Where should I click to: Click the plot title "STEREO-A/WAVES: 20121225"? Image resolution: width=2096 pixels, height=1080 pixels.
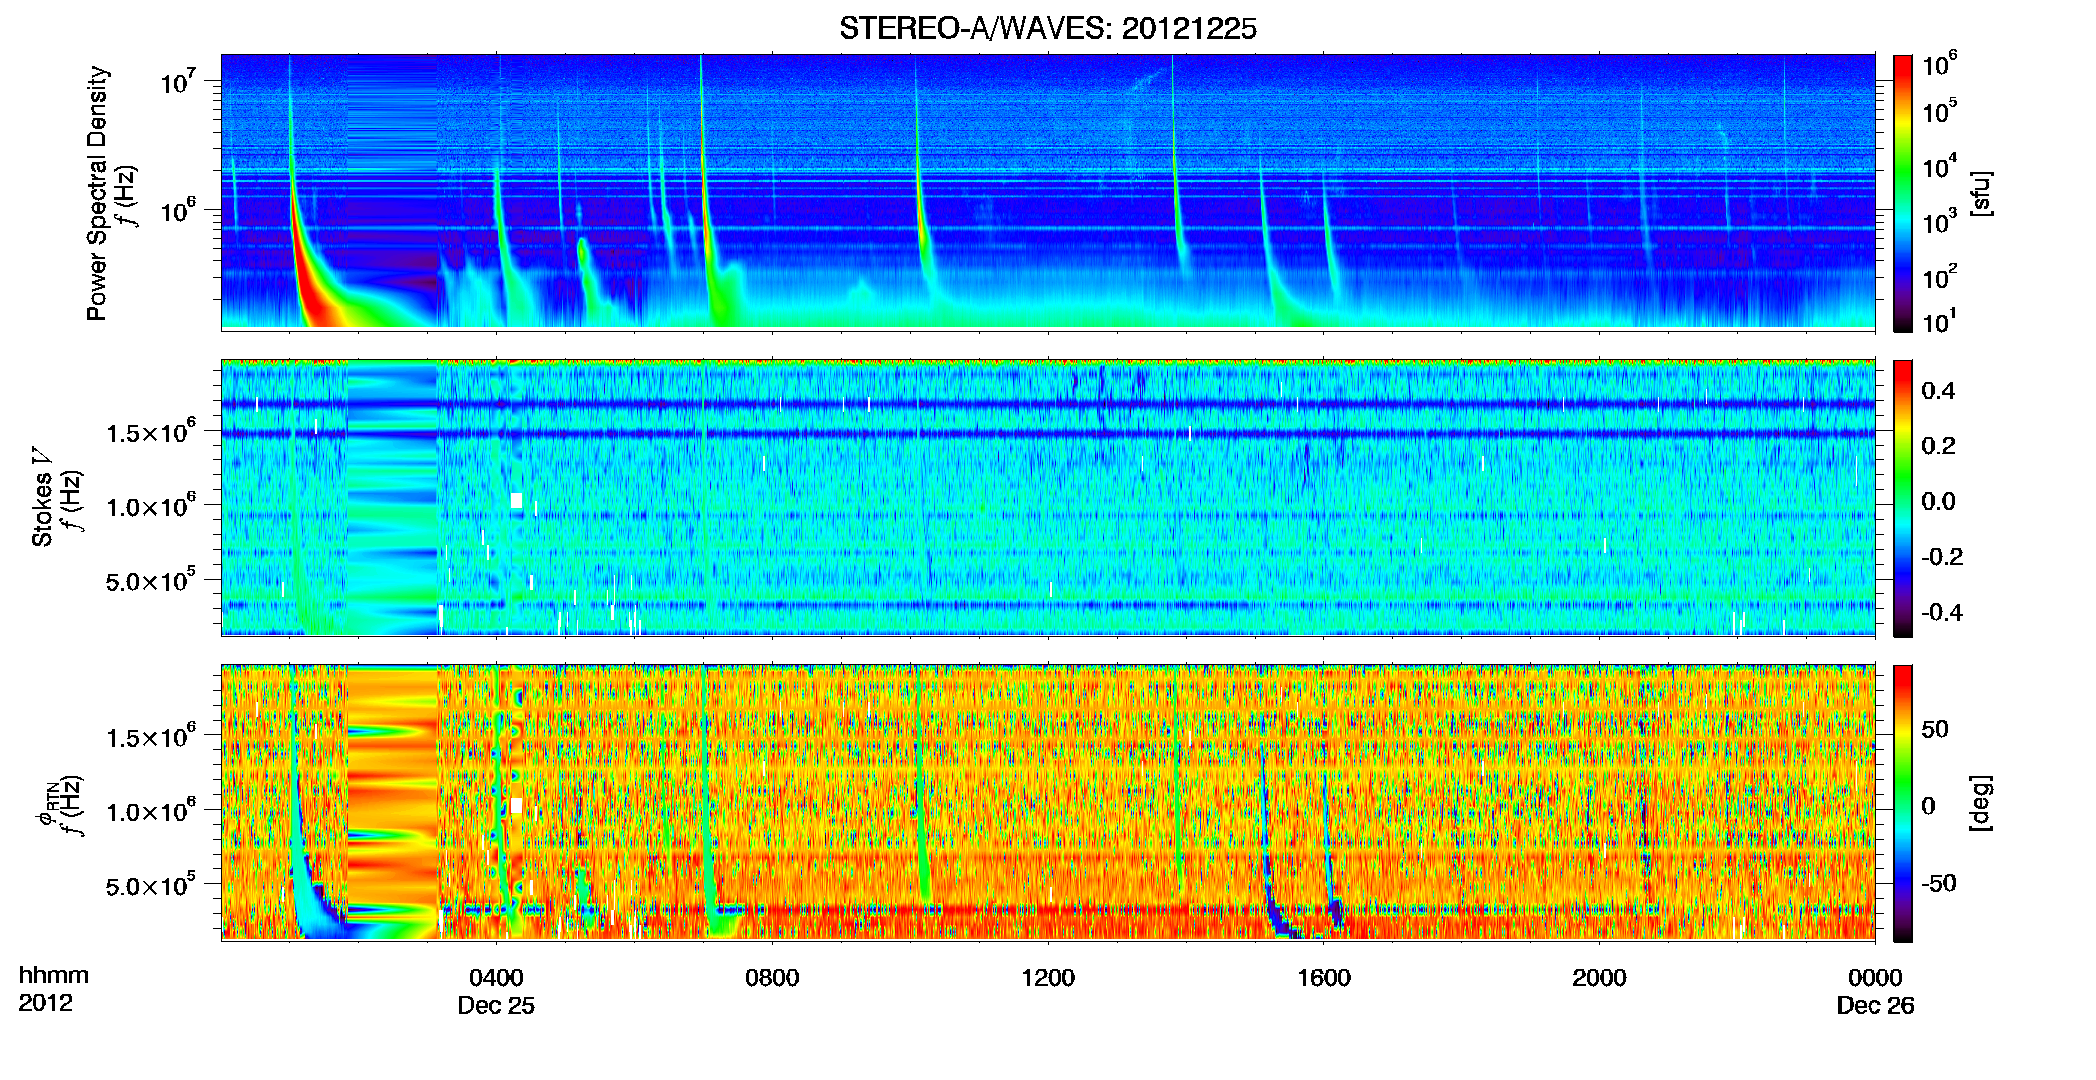point(1047,28)
